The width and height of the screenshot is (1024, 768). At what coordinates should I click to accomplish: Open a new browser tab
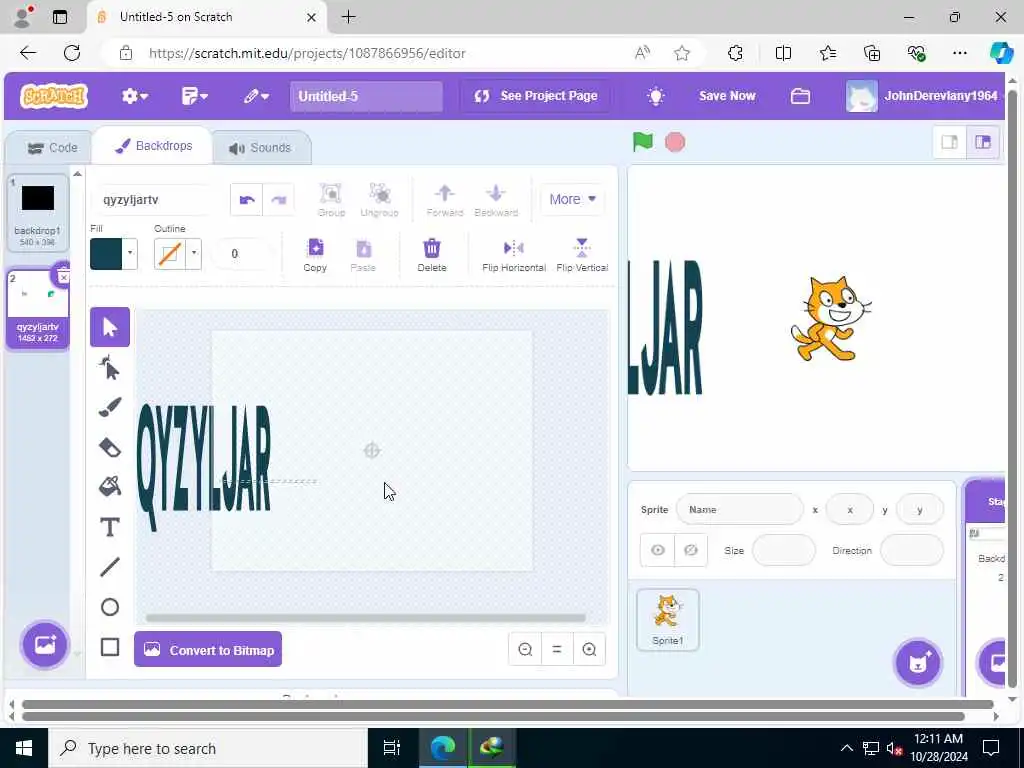(349, 17)
